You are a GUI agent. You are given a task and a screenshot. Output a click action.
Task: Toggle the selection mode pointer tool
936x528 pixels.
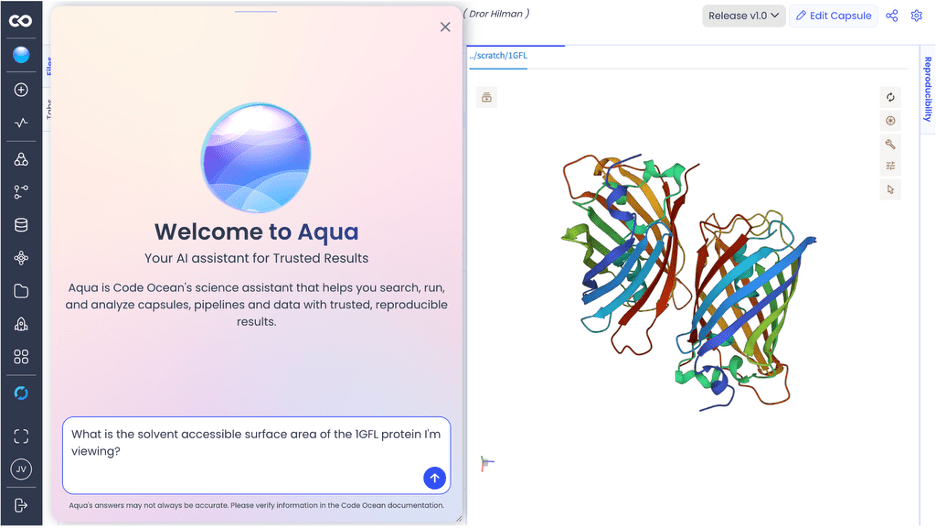[x=890, y=189]
